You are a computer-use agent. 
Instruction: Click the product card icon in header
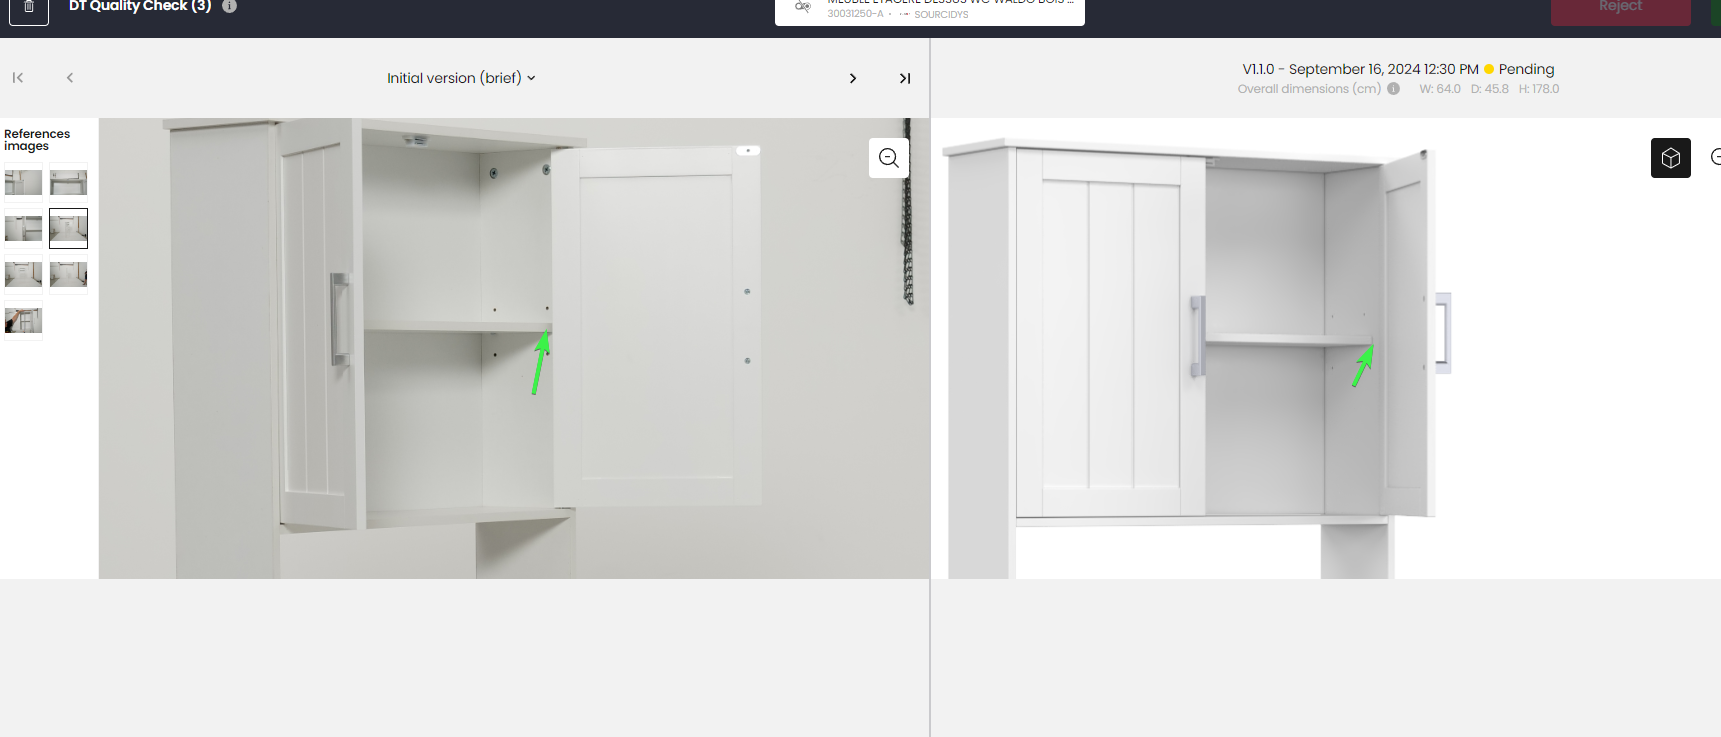802,7
